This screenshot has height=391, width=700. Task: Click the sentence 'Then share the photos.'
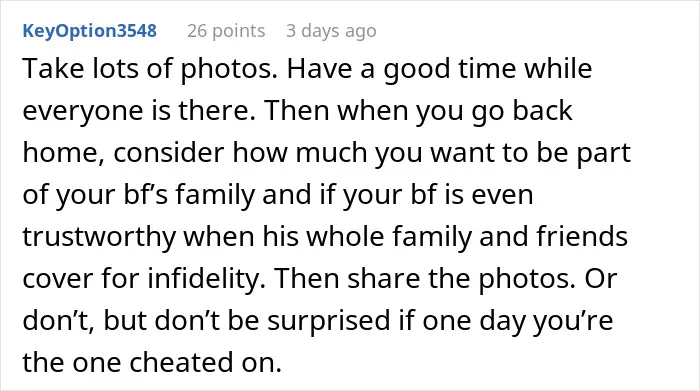(x=425, y=279)
